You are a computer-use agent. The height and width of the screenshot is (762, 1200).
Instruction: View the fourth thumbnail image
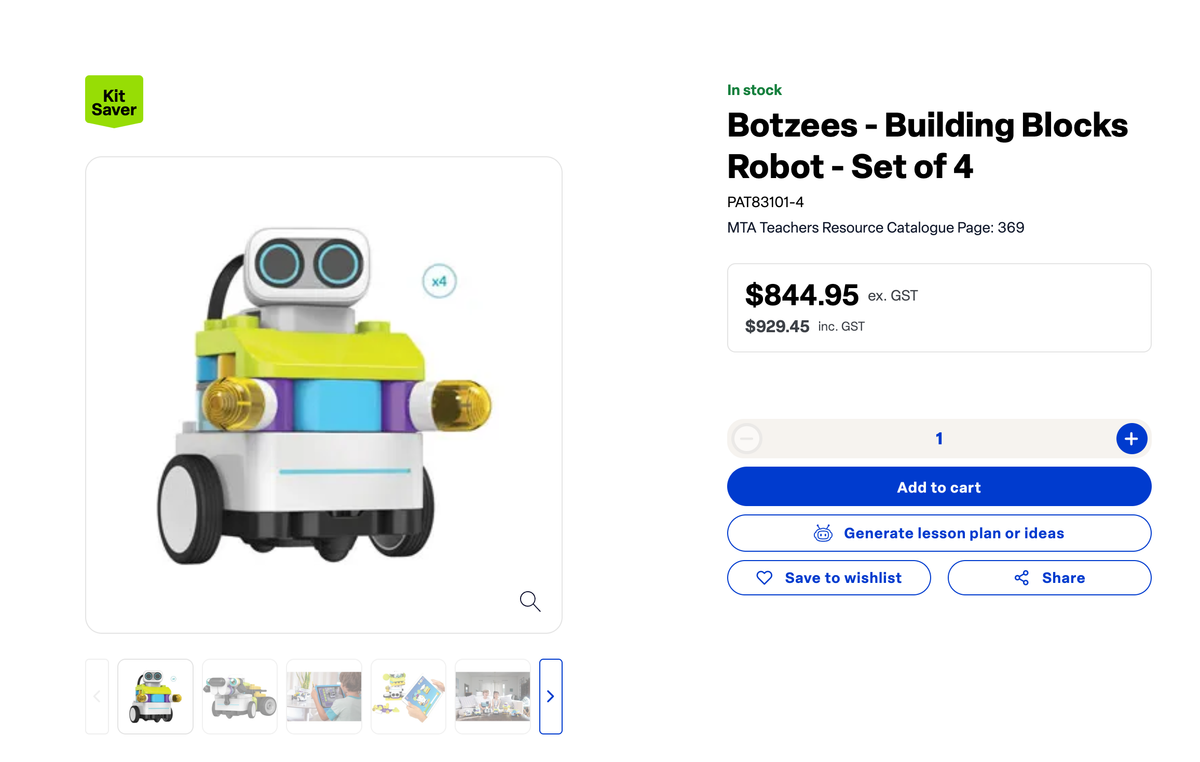pyautogui.click(x=408, y=696)
